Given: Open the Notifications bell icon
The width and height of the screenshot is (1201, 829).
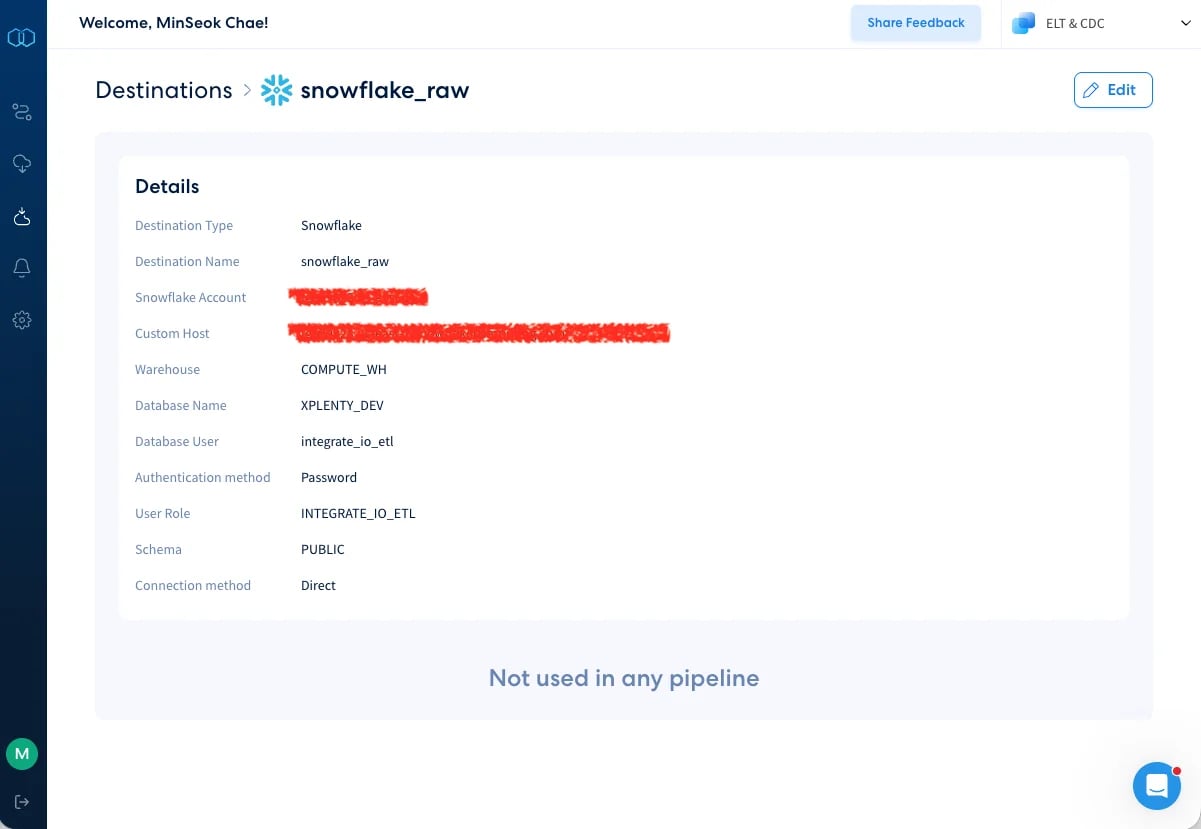Looking at the screenshot, I should coord(22,268).
